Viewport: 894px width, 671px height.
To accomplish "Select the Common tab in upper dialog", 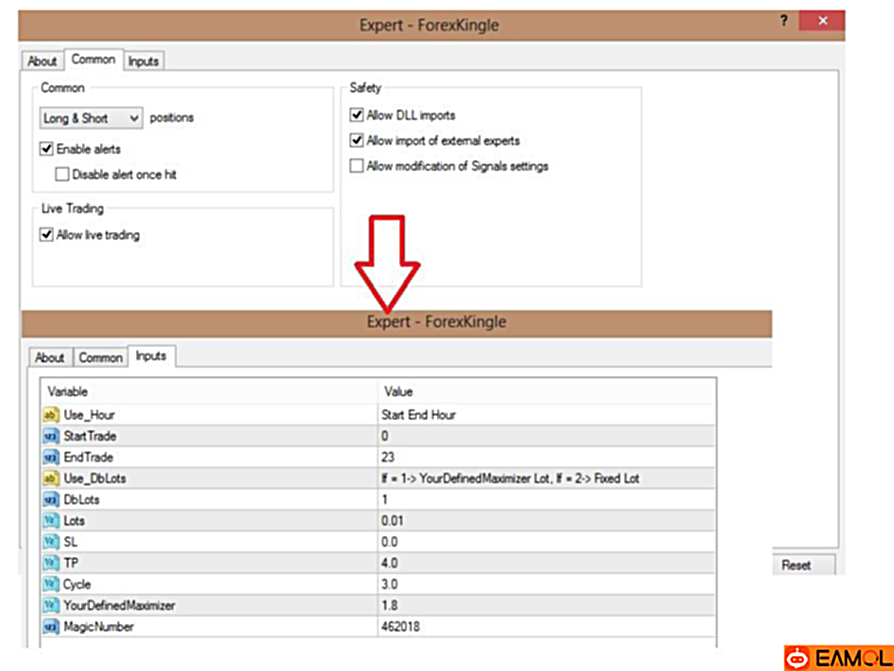I will [94, 59].
